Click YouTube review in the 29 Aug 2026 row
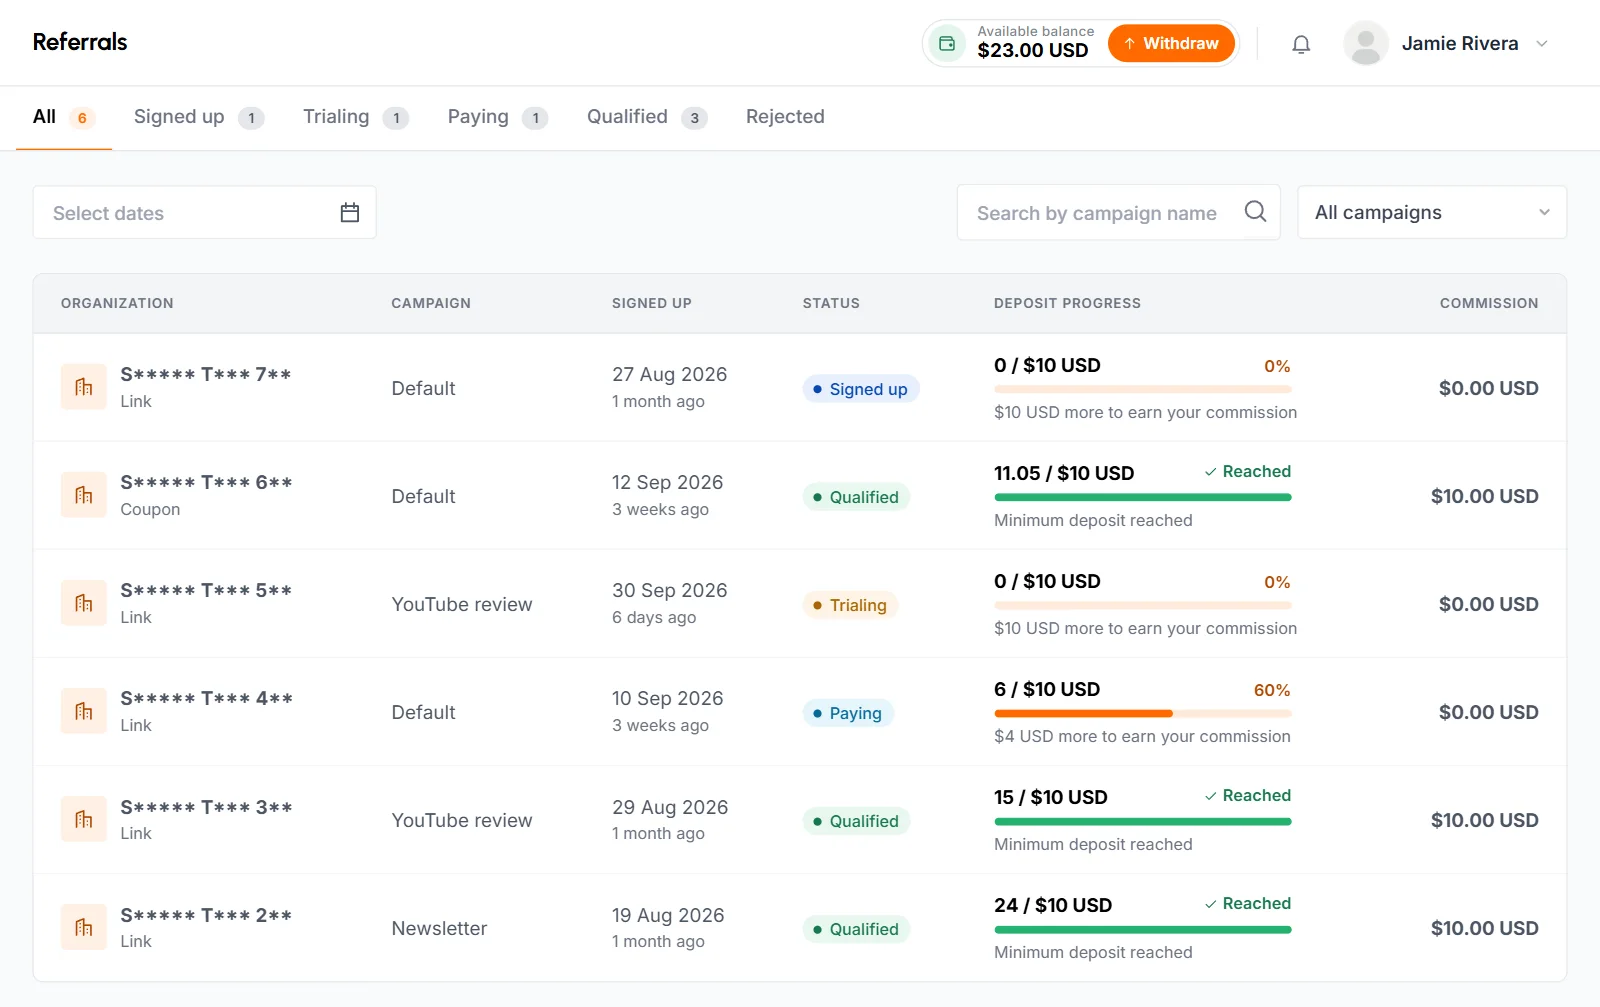This screenshot has height=1007, width=1600. pyautogui.click(x=462, y=820)
